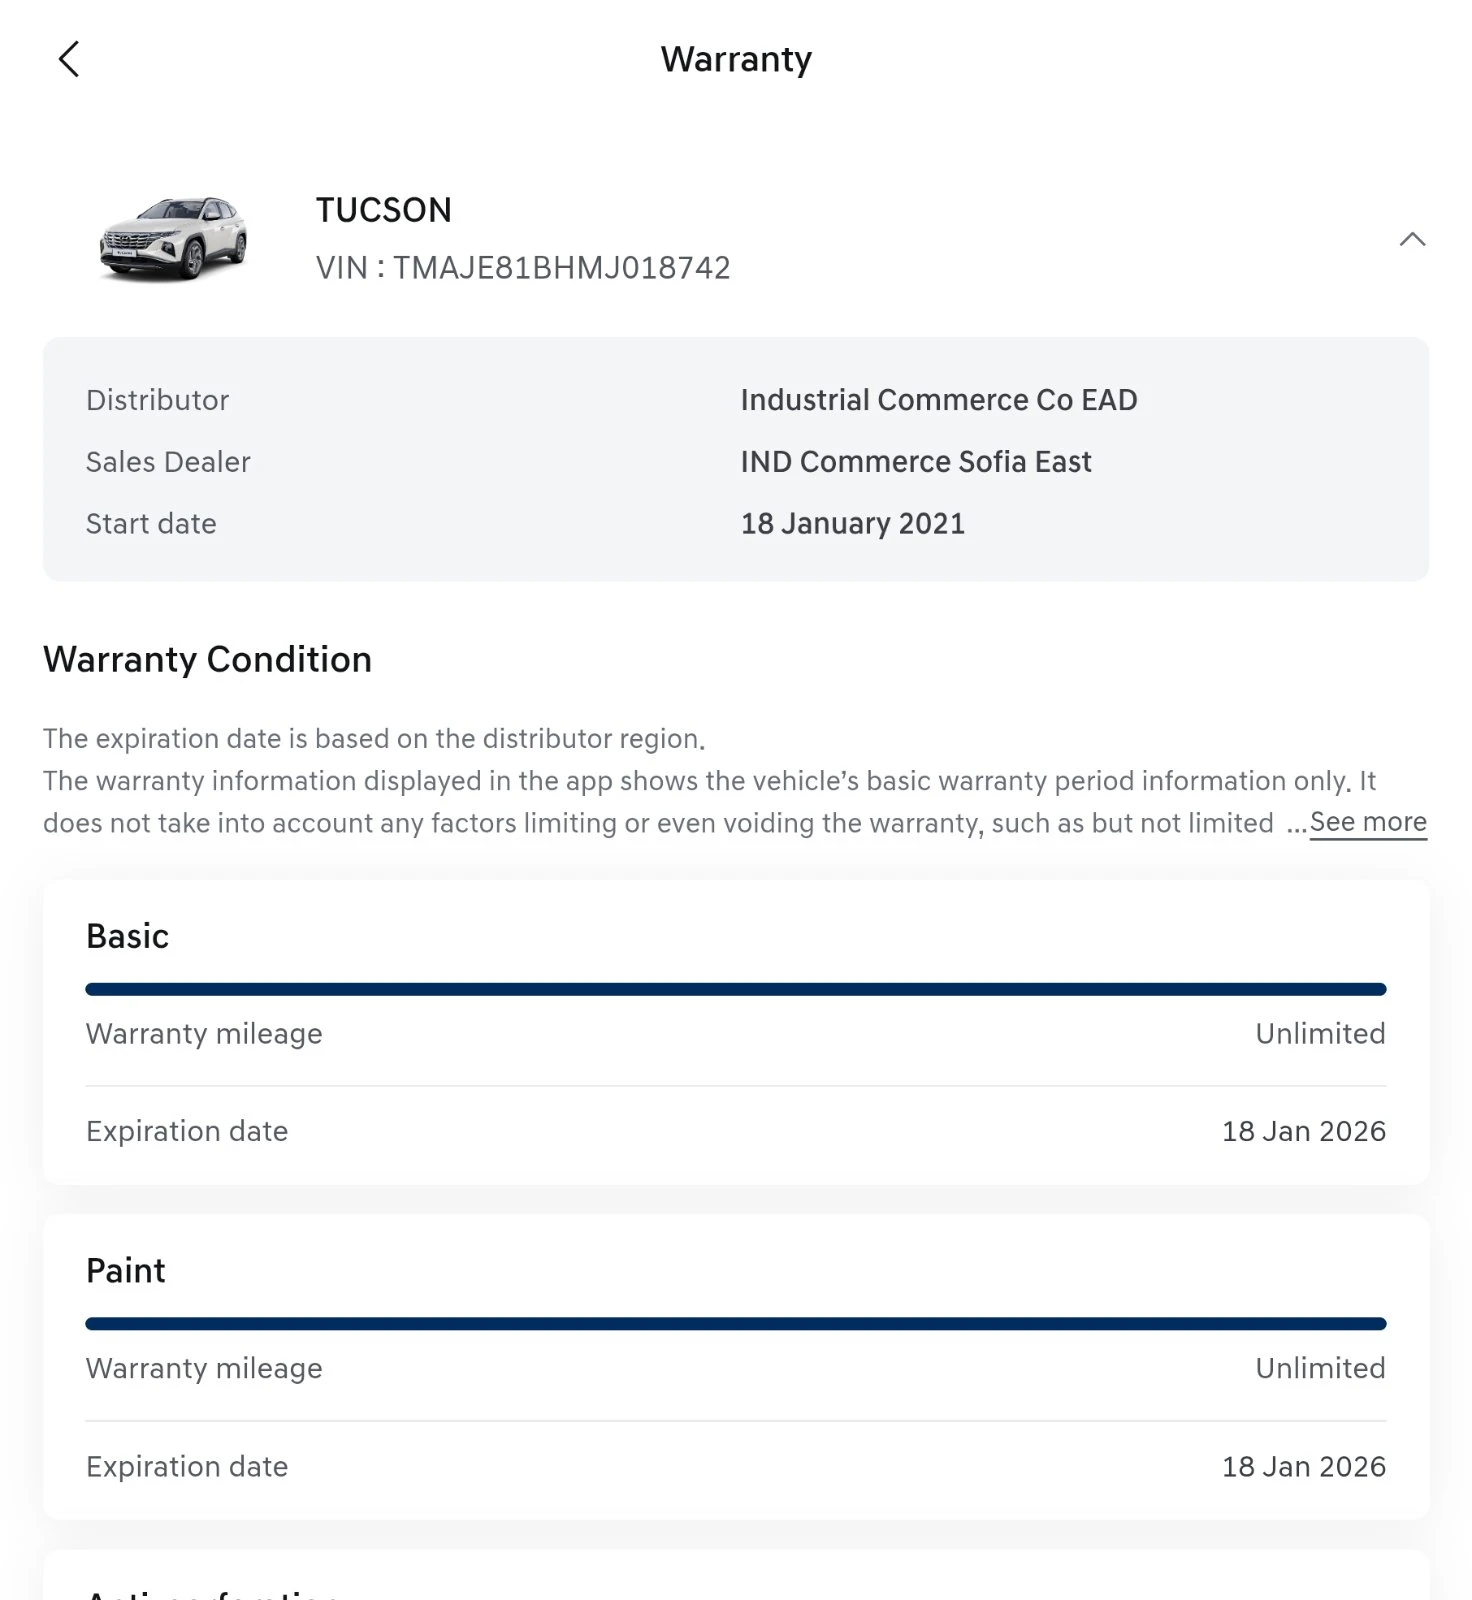The image size is (1472, 1600).
Task: Click the Basic warranty progress bar
Action: [x=736, y=988]
